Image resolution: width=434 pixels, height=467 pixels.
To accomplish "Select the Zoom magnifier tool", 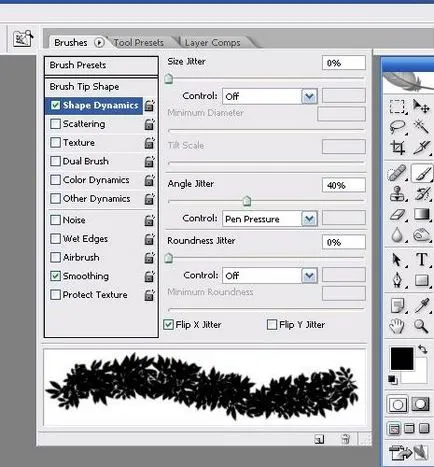I will point(421,325).
